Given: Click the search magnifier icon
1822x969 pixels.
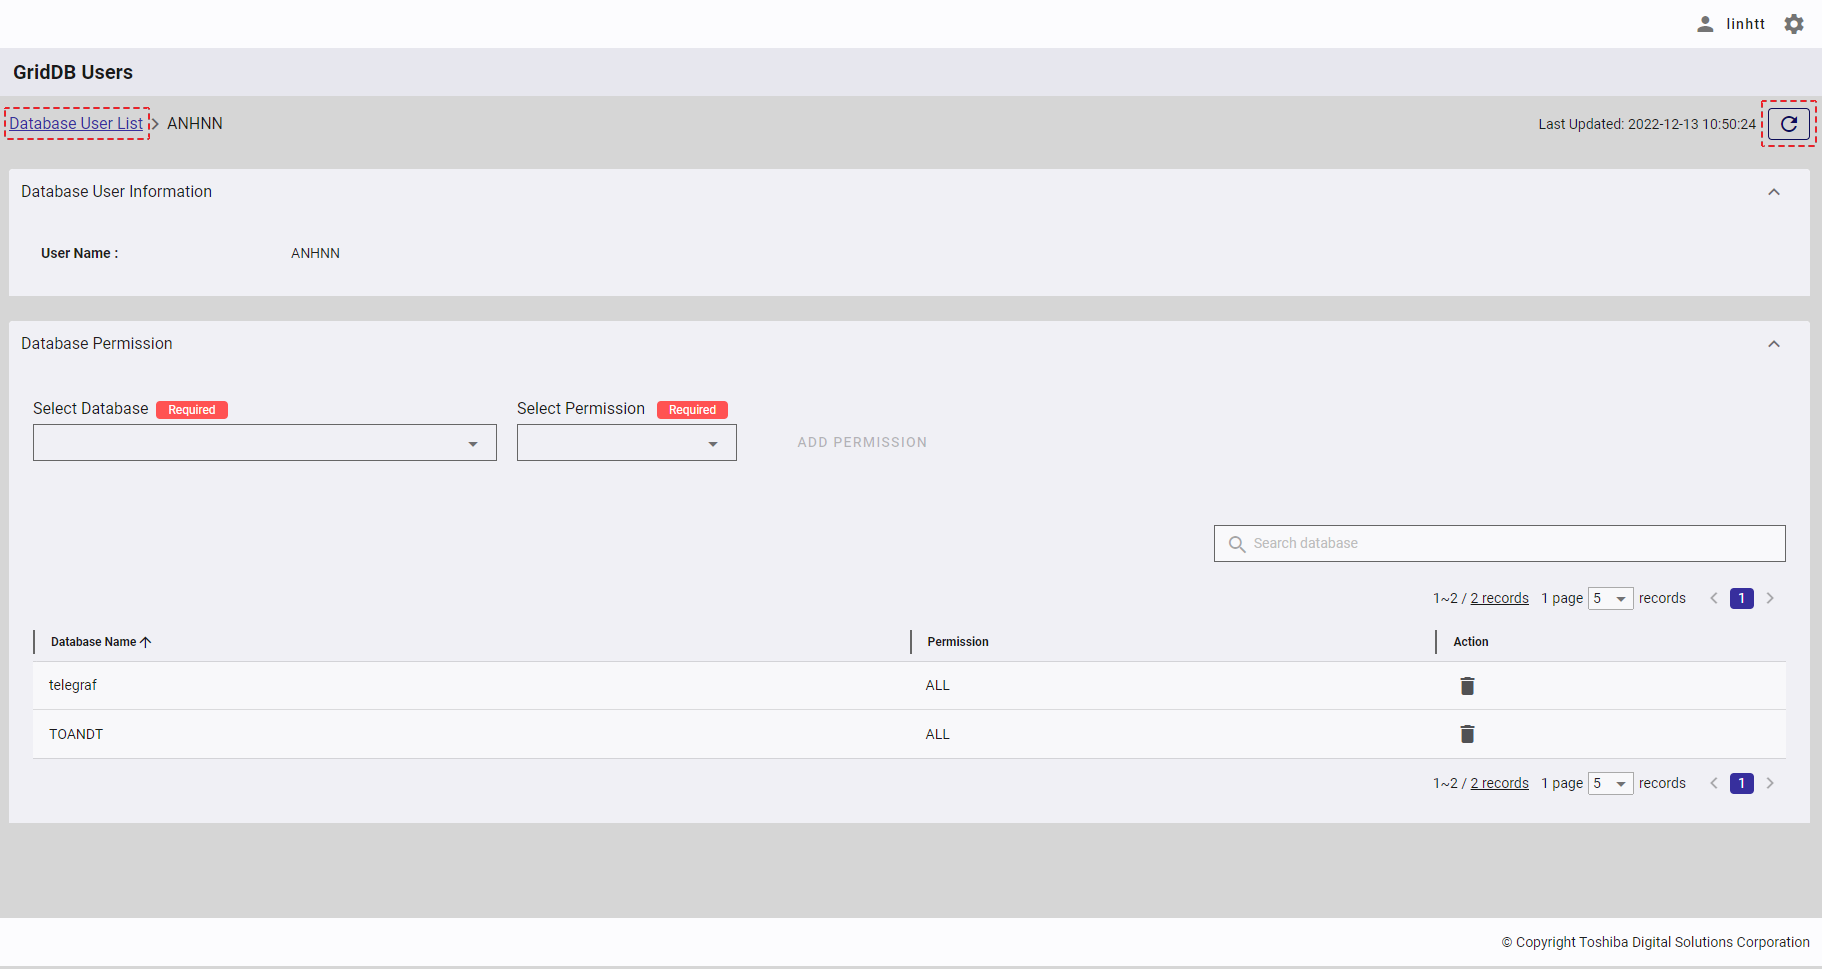Looking at the screenshot, I should pos(1237,544).
